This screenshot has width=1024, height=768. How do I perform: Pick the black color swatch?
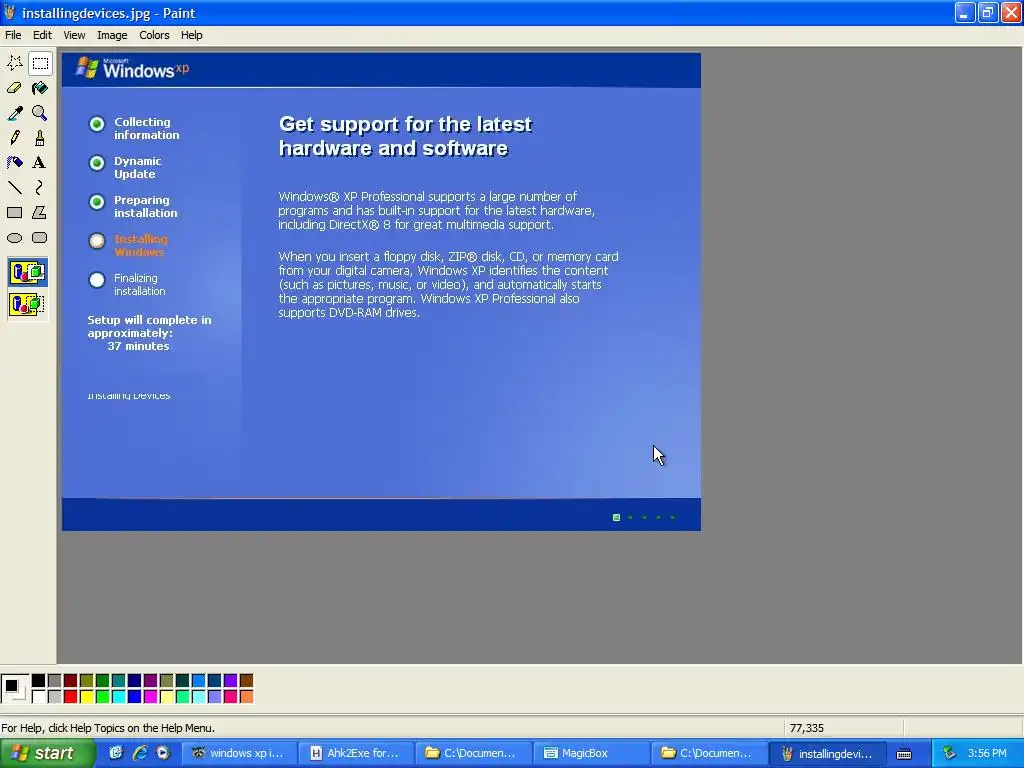[39, 680]
